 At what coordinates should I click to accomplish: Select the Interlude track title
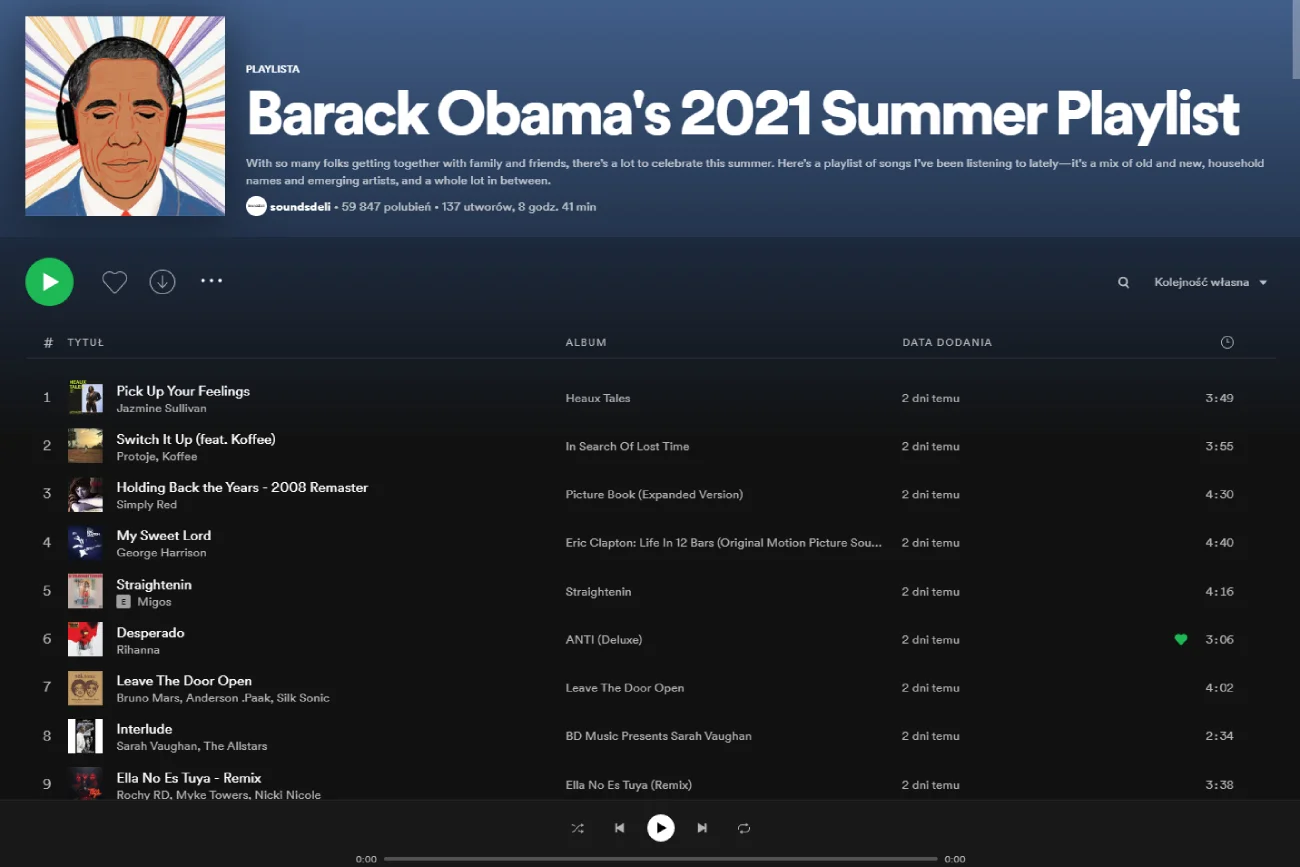pos(144,729)
